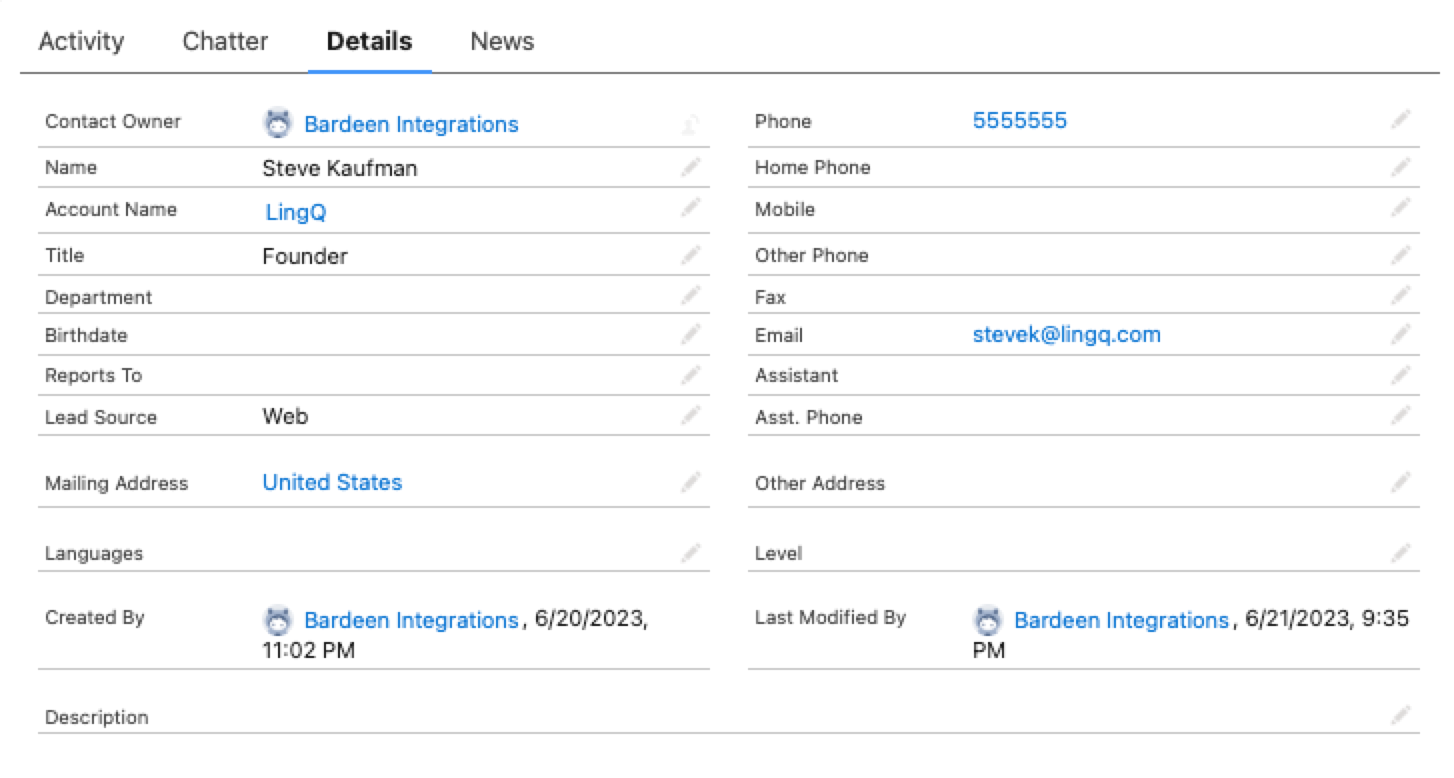Edit Home Phone pencil icon
The width and height of the screenshot is (1454, 778).
(x=1401, y=167)
